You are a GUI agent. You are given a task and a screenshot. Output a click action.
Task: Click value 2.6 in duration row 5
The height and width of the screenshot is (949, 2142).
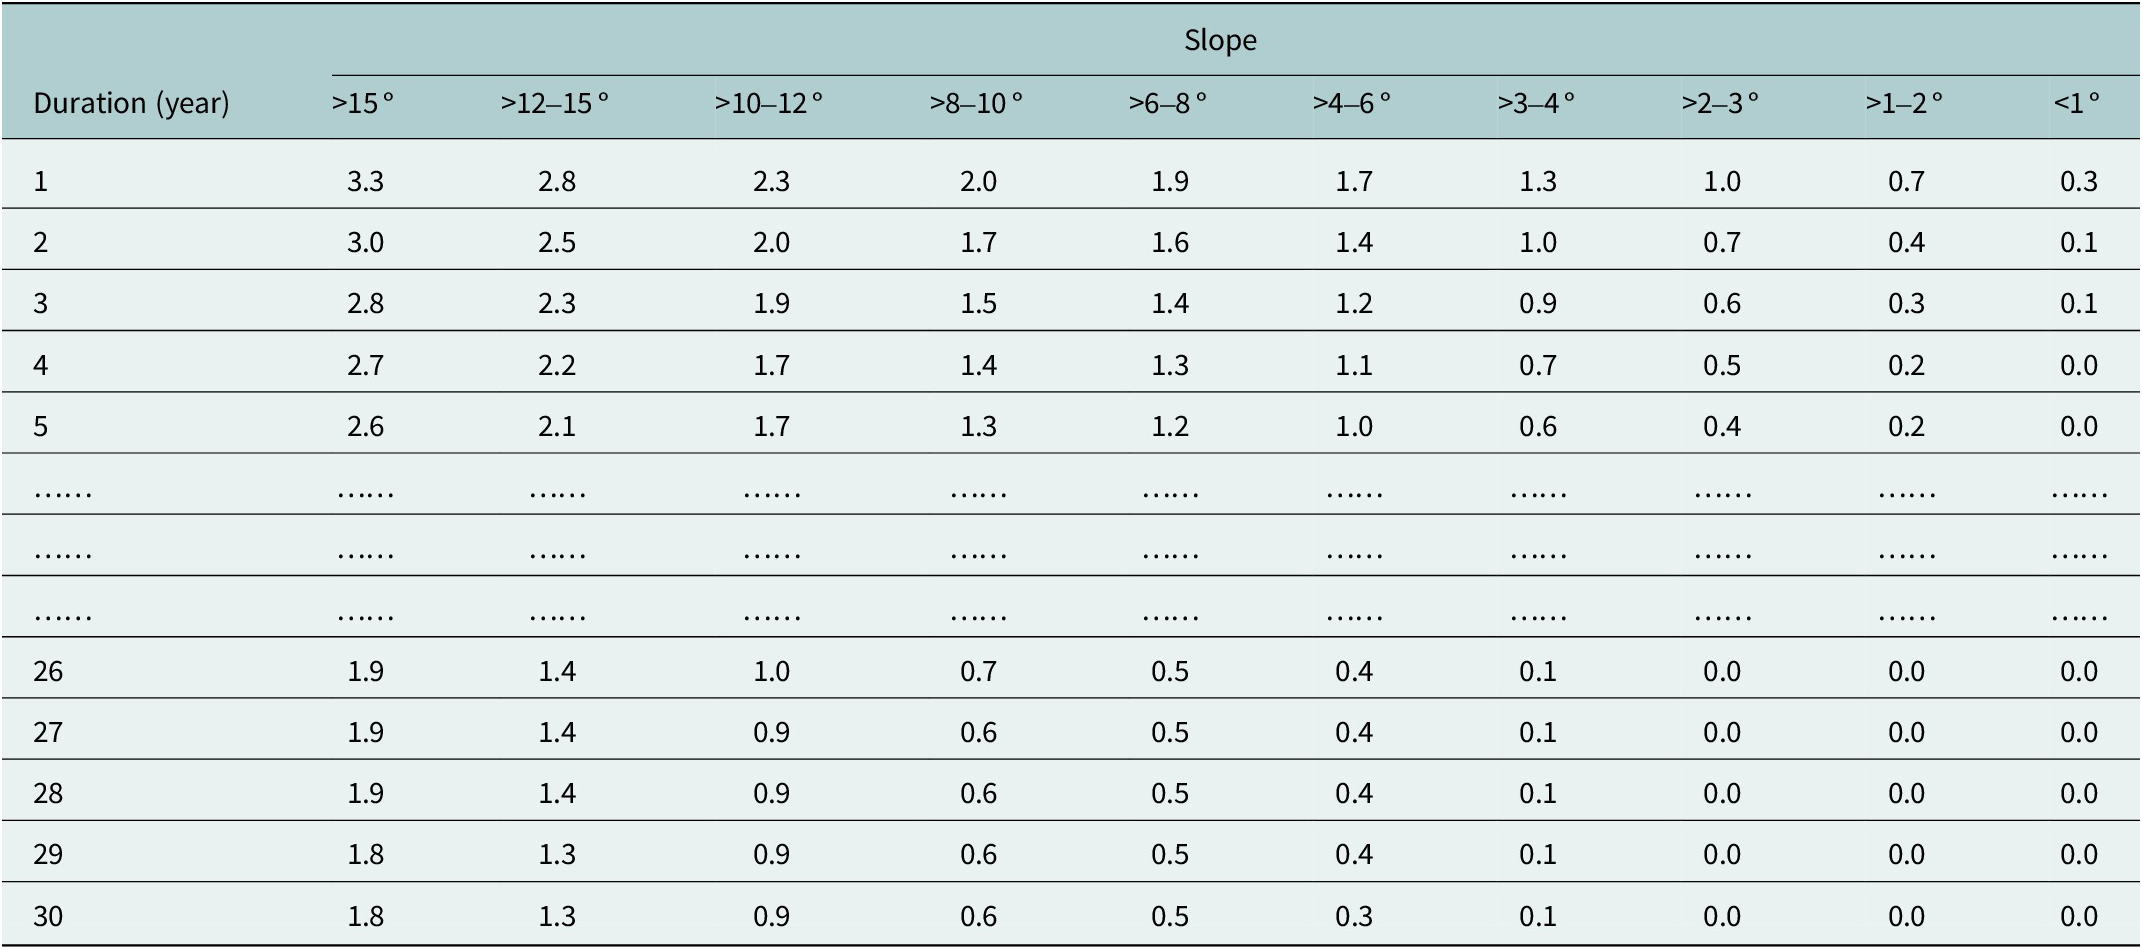tap(365, 426)
